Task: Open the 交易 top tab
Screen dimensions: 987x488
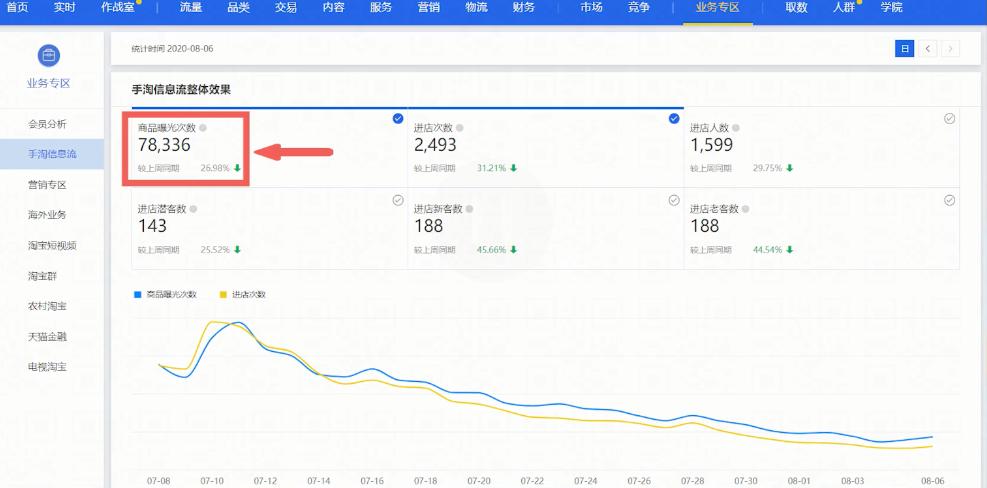Action: point(286,8)
